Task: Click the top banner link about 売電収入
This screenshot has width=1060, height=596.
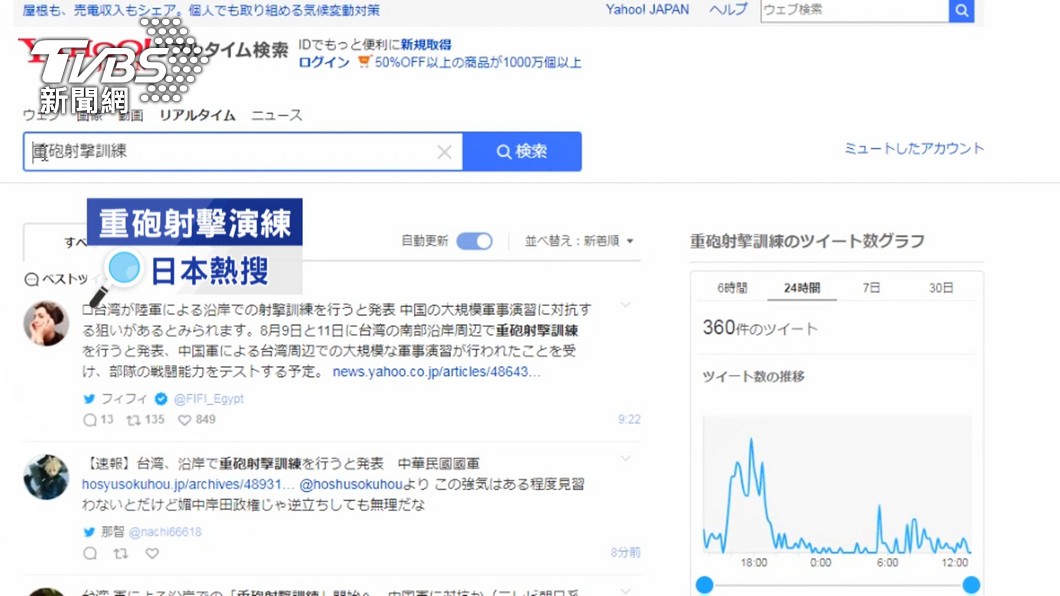Action: pos(201,10)
